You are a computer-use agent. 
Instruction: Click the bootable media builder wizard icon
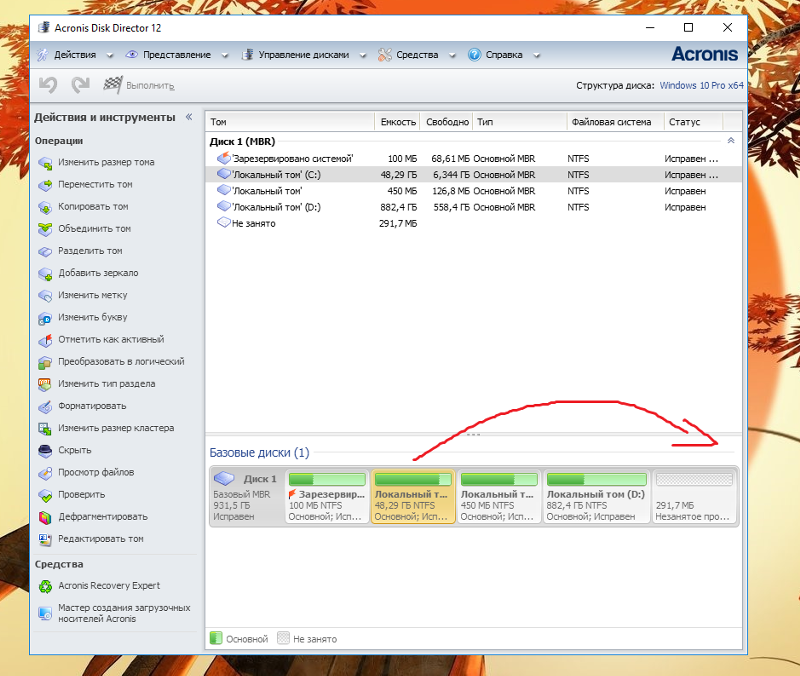45,613
